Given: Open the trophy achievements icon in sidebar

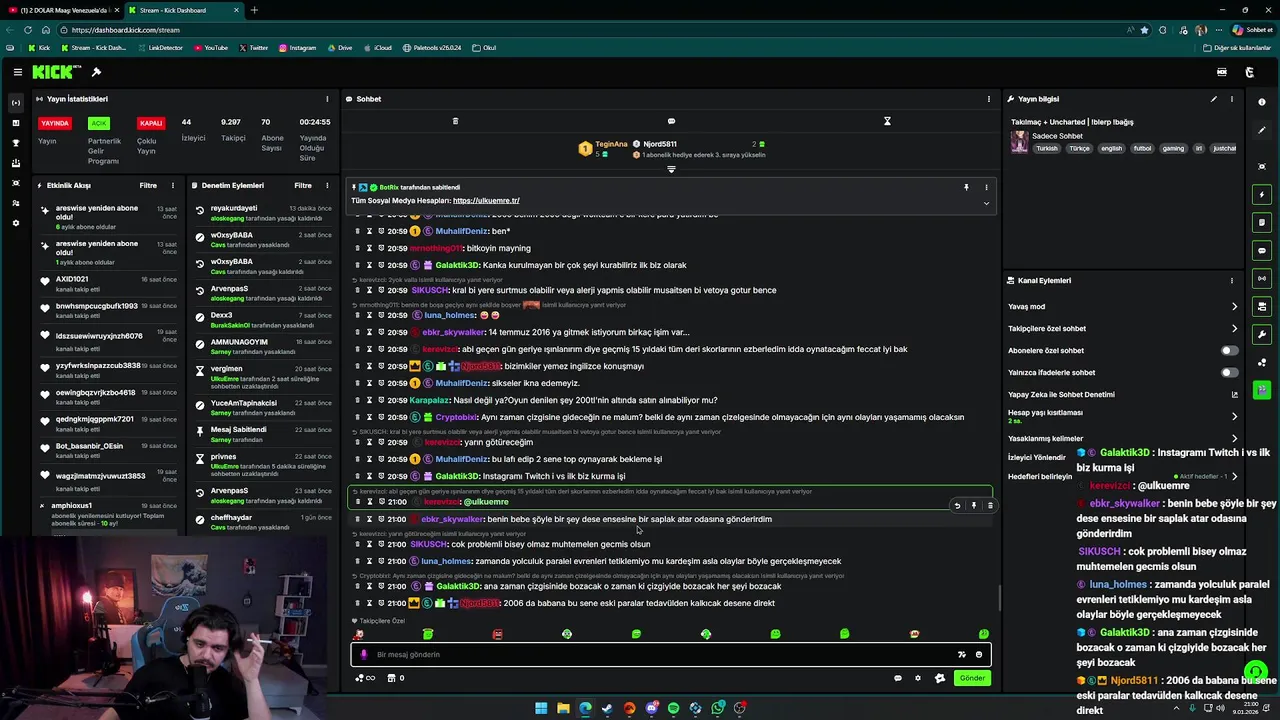Looking at the screenshot, I should pyautogui.click(x=15, y=143).
